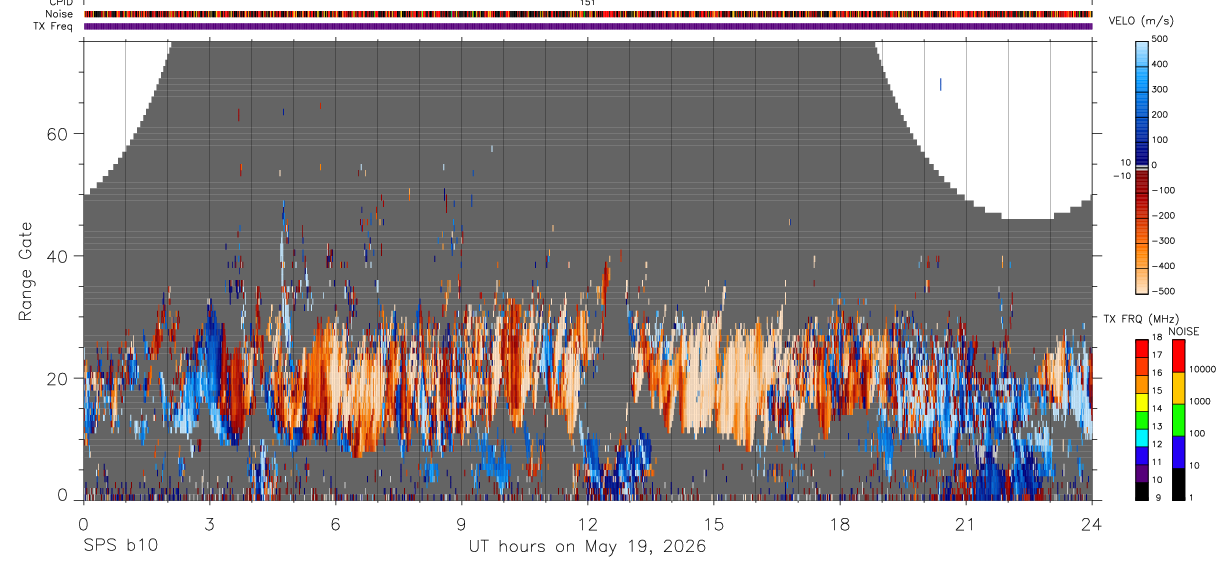Click the "151" CPID value at top
The width and height of the screenshot is (1228, 567).
coord(588,3)
